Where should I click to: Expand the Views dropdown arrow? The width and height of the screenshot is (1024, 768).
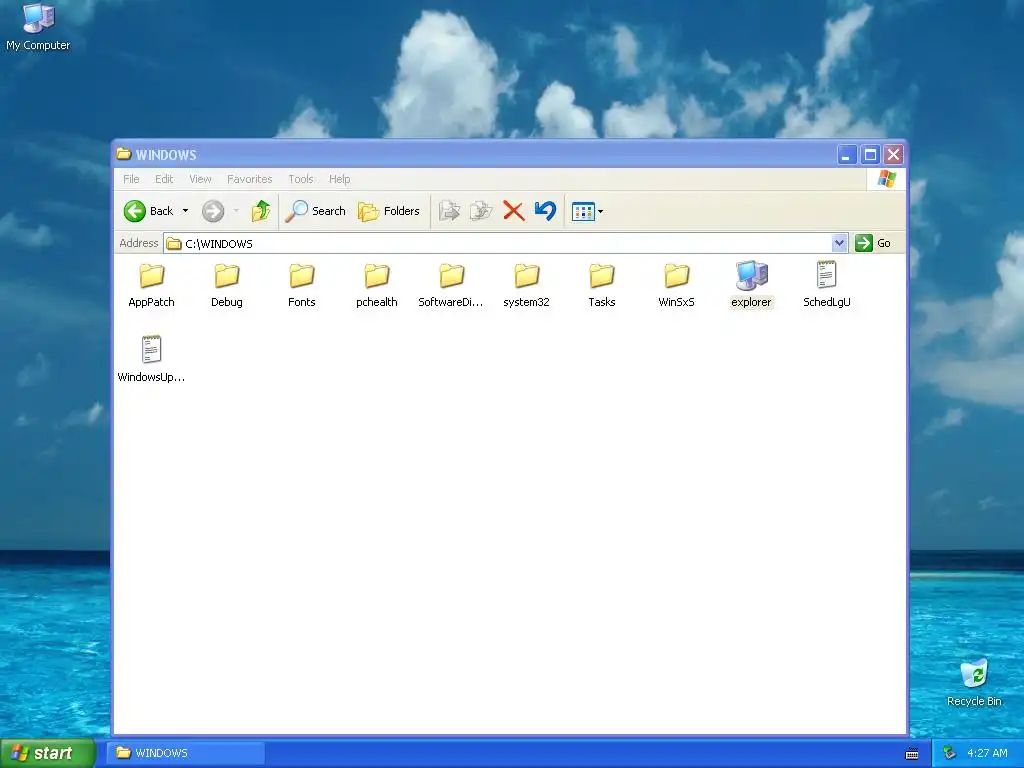[601, 212]
